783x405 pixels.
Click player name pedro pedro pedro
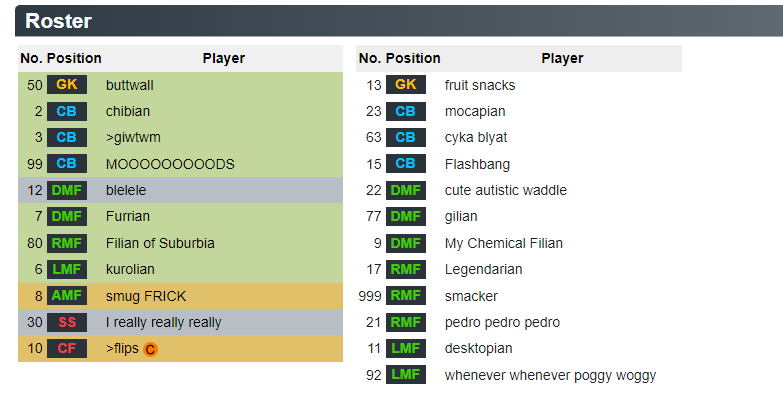pyautogui.click(x=502, y=323)
